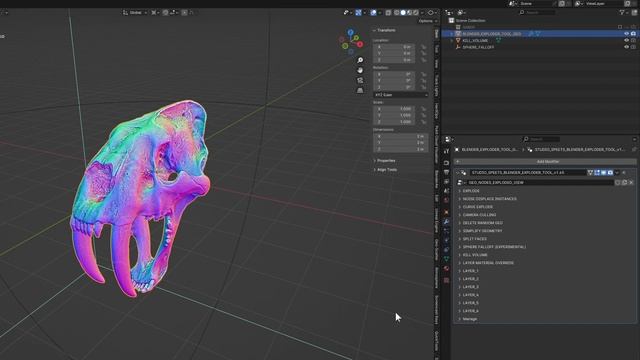This screenshot has width=640, height=360.
Task: Toggle X-ray icon in viewport header
Action: [x=388, y=13]
